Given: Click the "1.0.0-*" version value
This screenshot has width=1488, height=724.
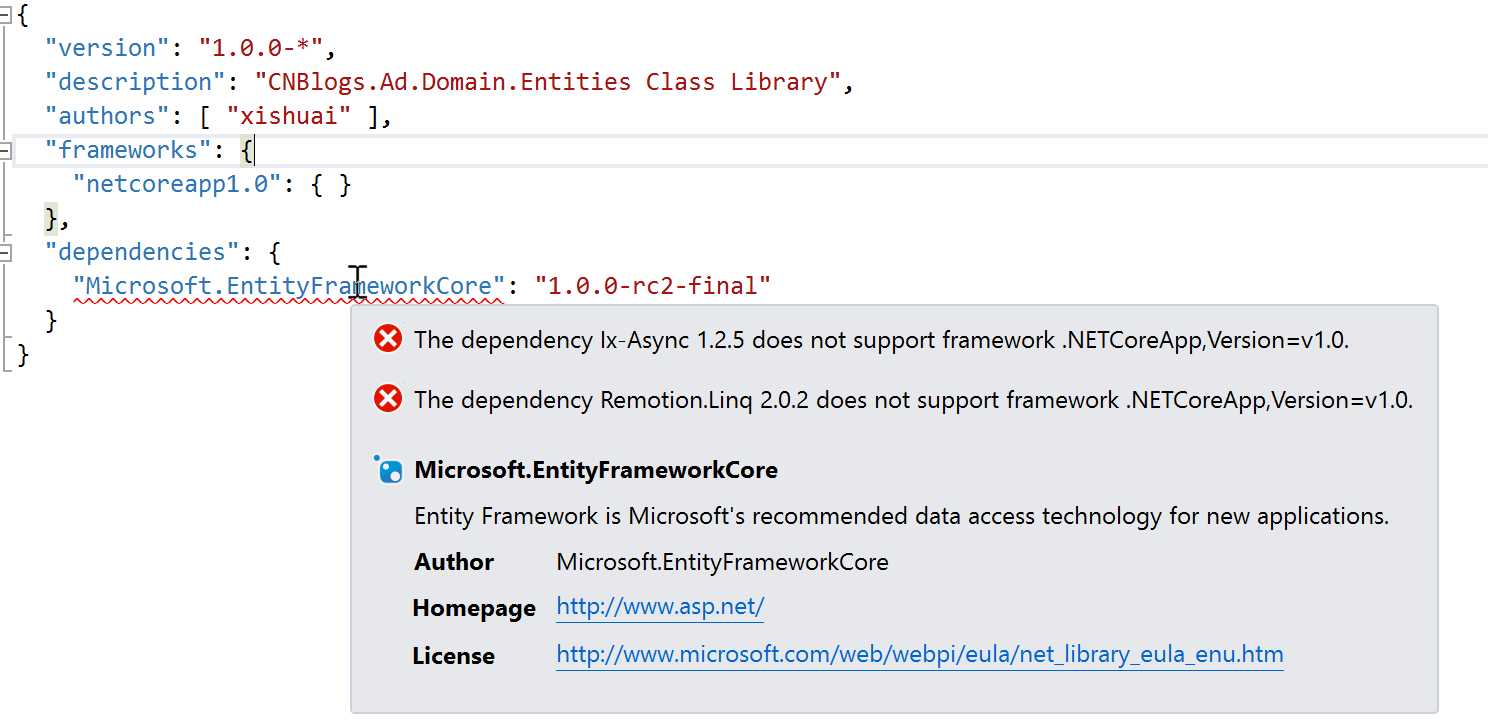Looking at the screenshot, I should (x=261, y=48).
